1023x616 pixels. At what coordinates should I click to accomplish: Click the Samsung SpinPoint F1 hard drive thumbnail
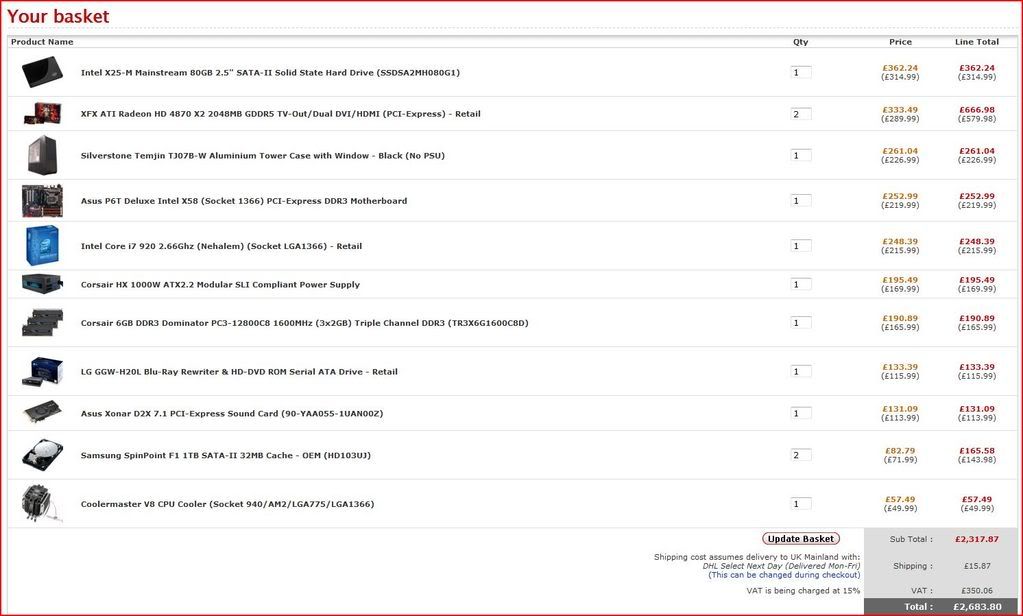[42, 455]
